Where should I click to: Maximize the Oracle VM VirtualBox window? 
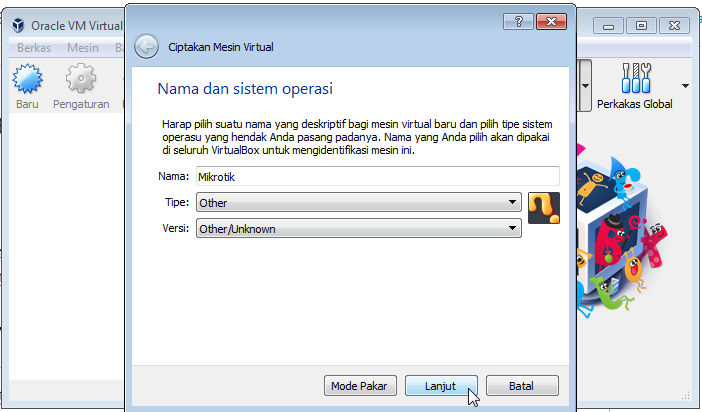[x=641, y=26]
